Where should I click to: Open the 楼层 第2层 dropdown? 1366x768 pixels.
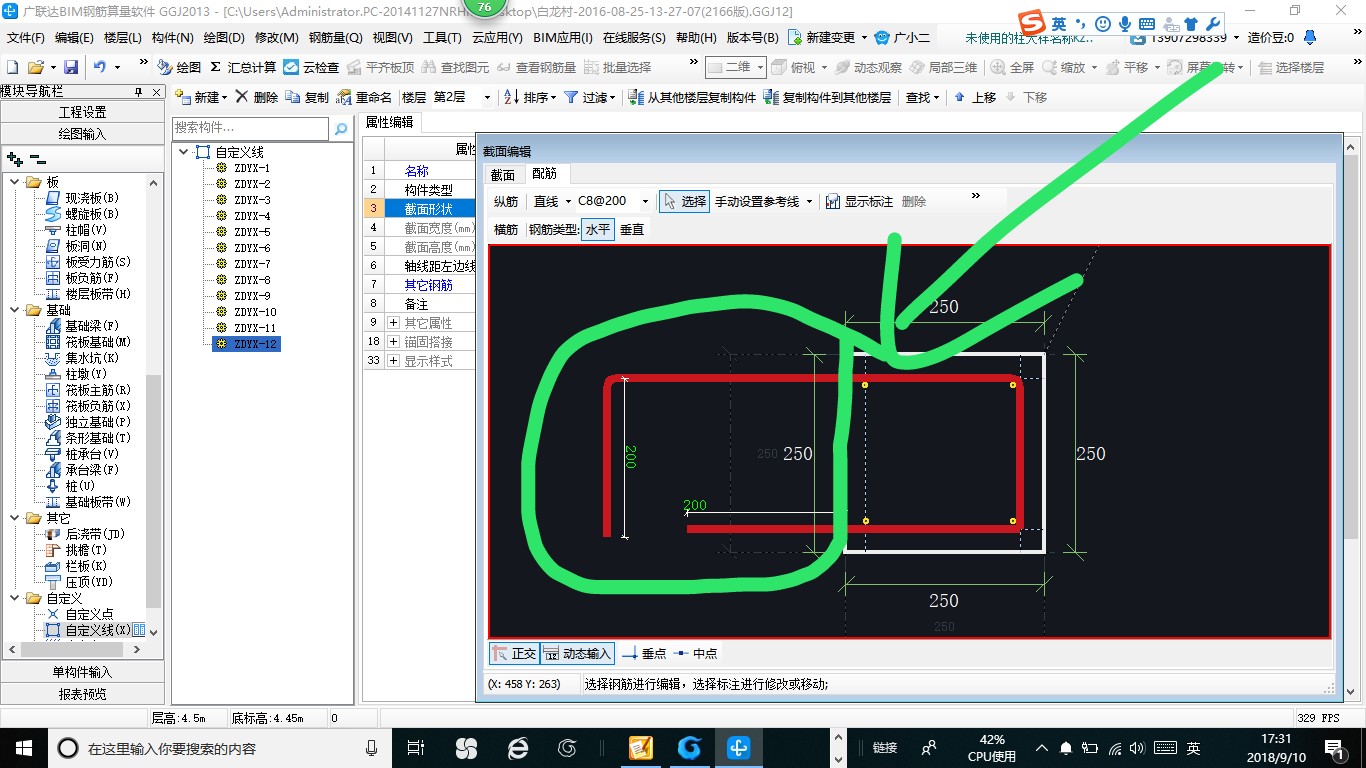(x=487, y=97)
